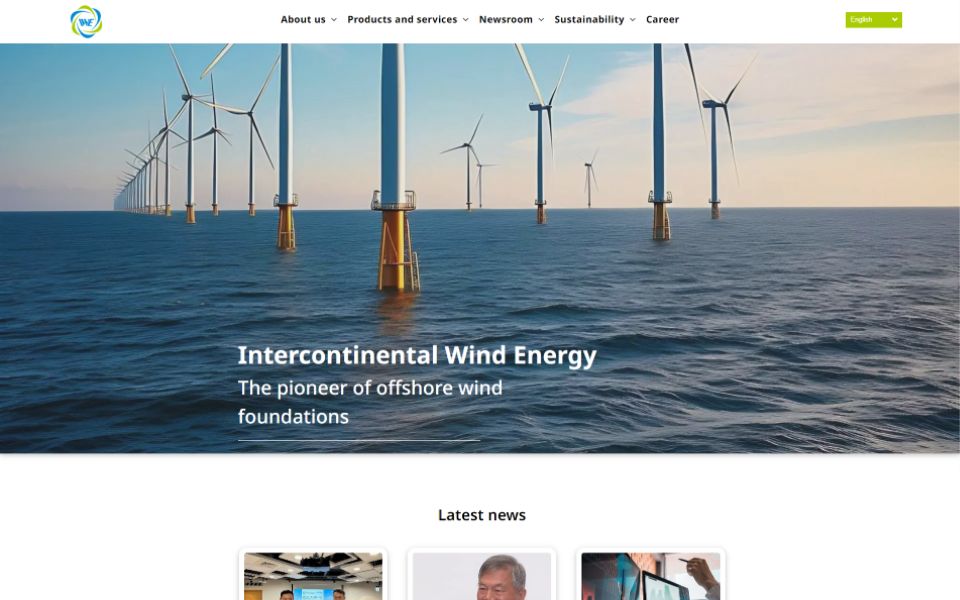
Task: Select the offshore wind foundations tagline
Action: click(x=370, y=401)
